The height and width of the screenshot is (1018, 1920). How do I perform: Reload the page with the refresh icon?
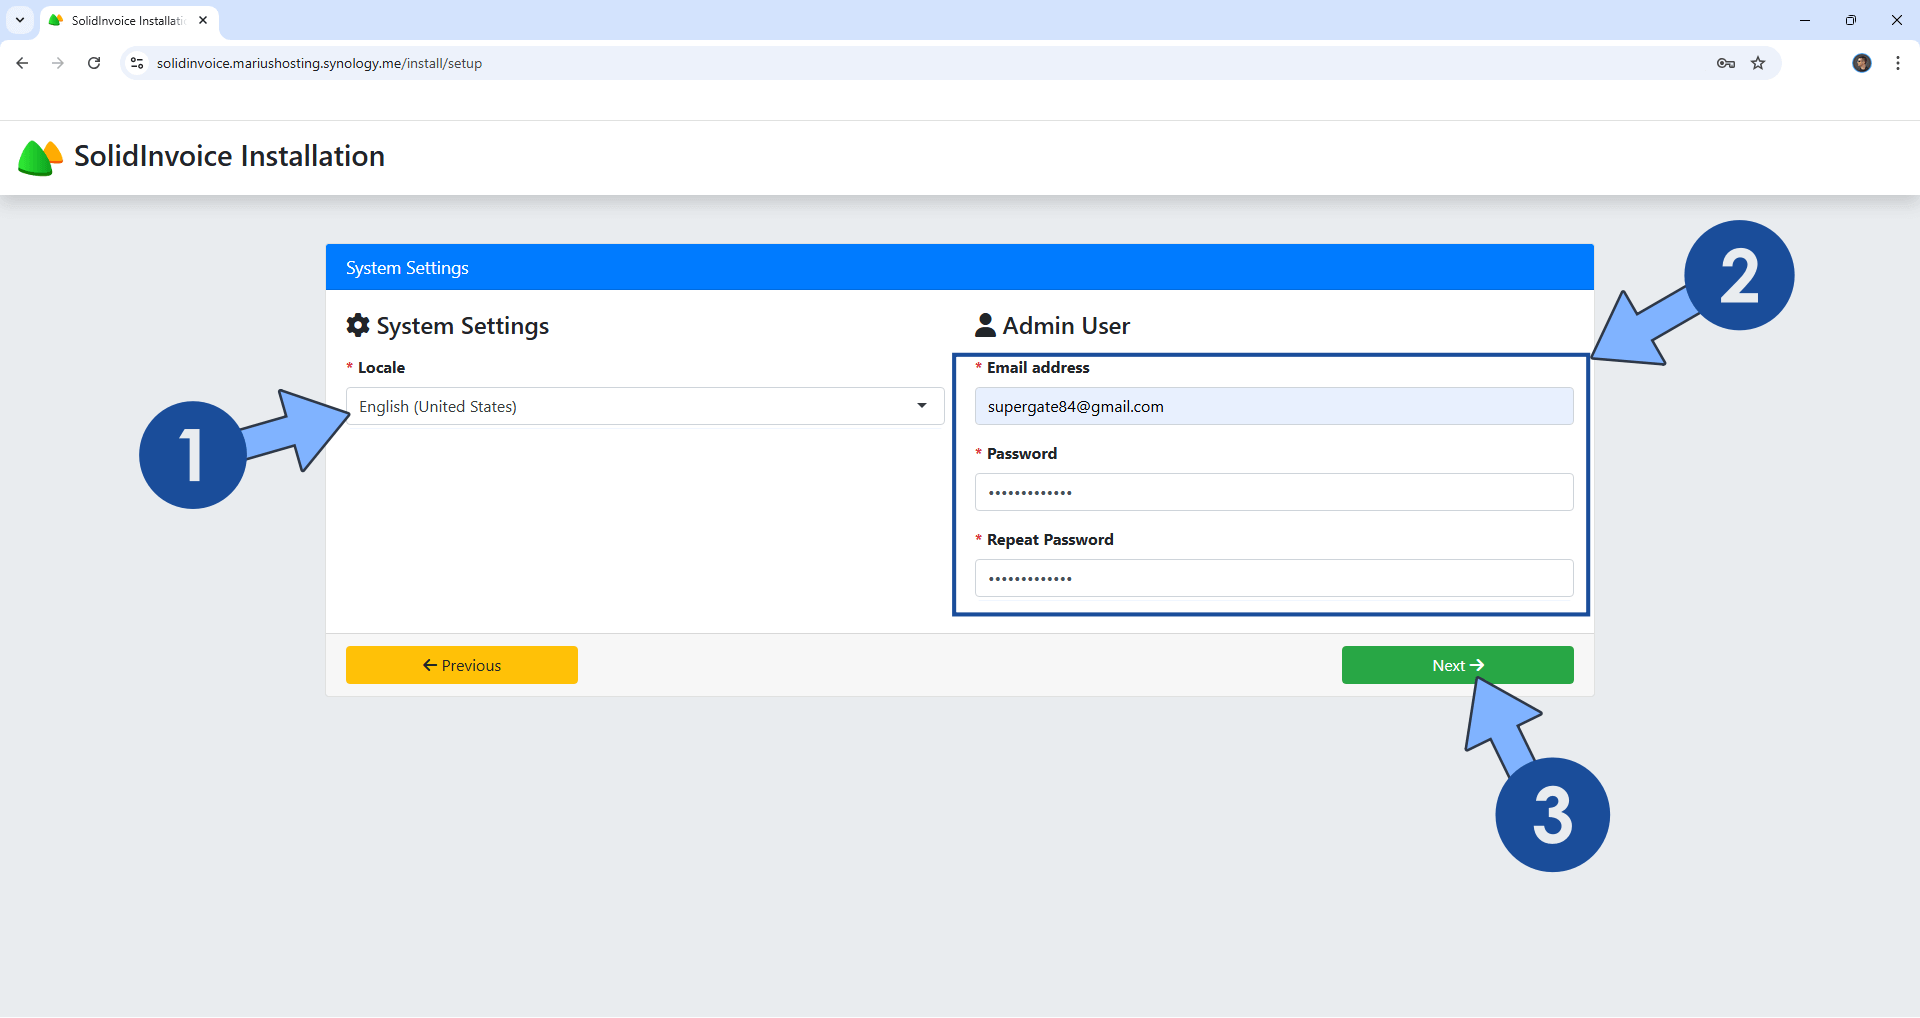pos(94,63)
